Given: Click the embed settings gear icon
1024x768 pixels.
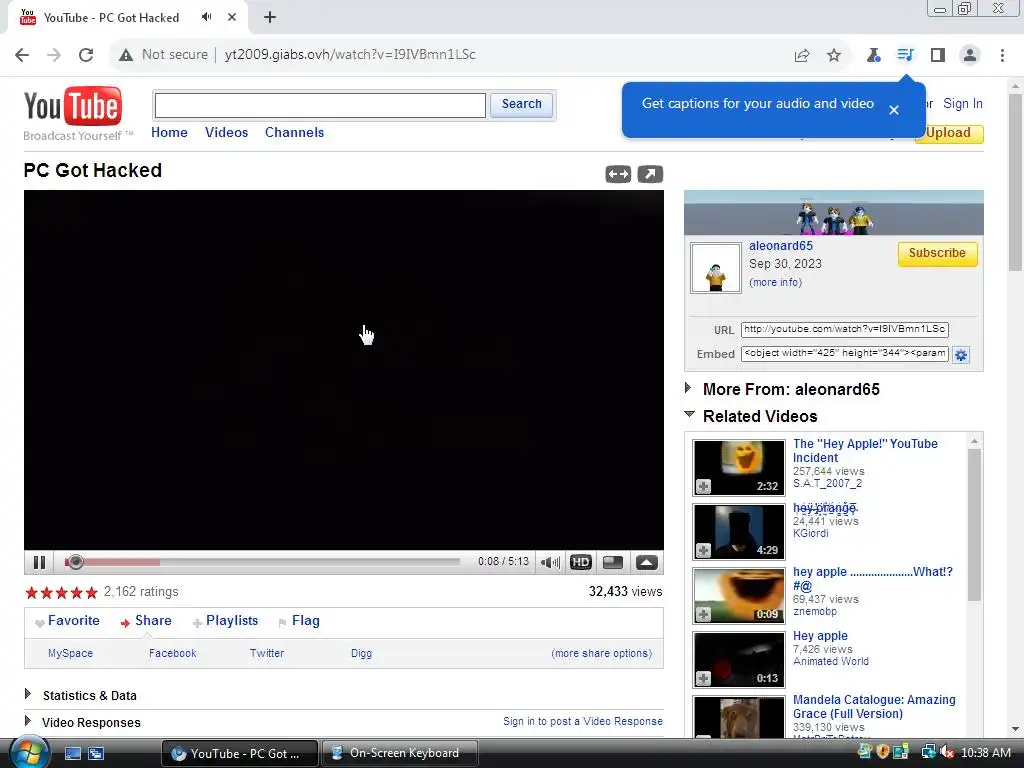Looking at the screenshot, I should tap(961, 355).
